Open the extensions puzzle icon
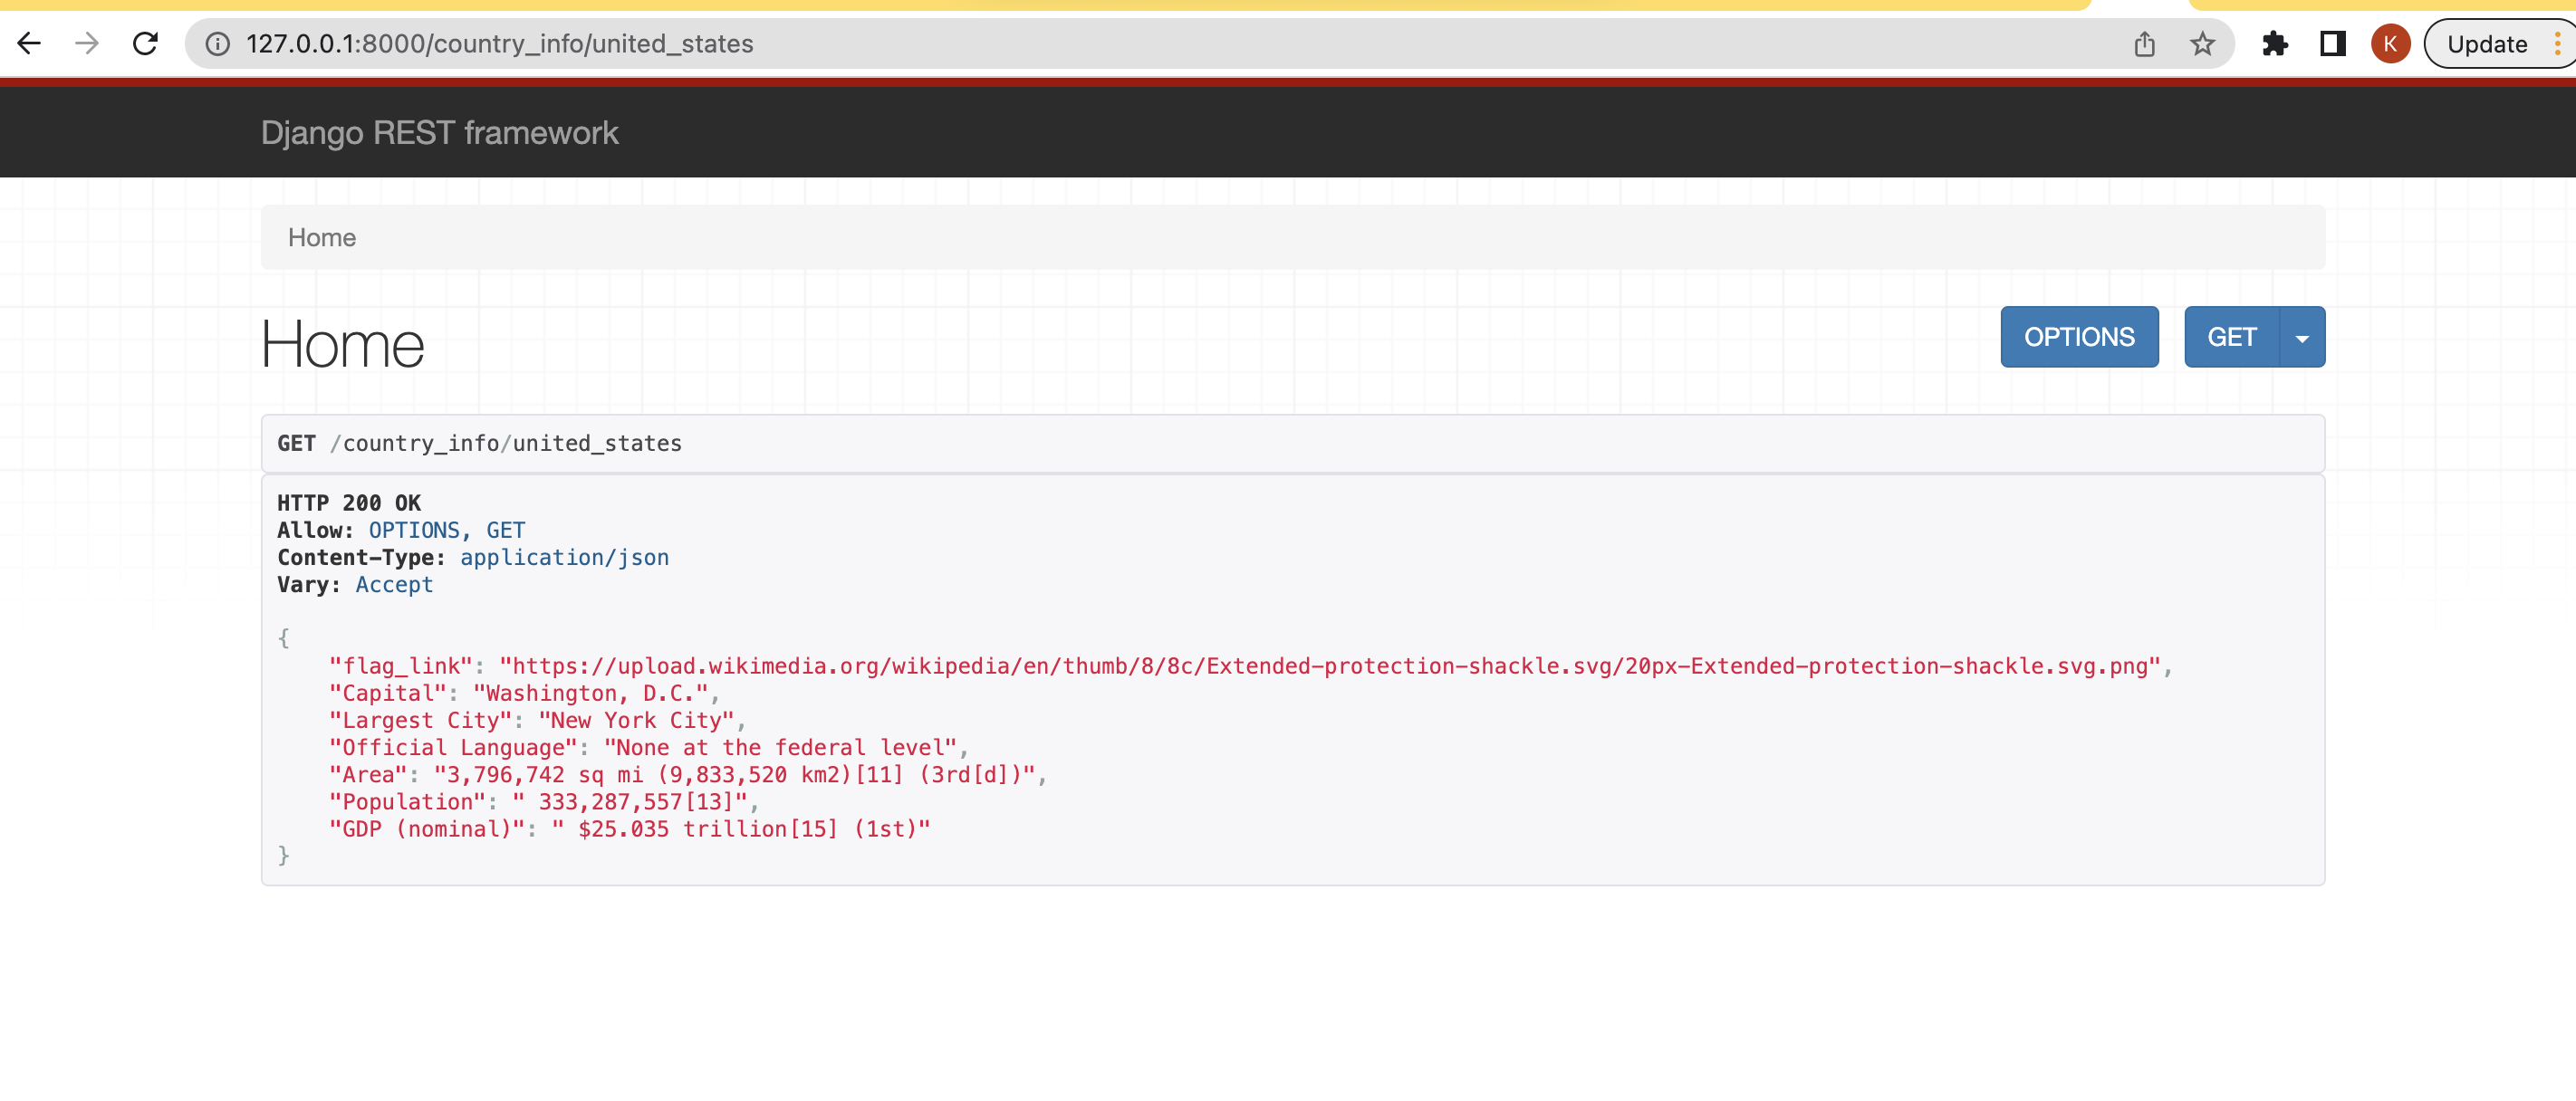 (x=2275, y=44)
